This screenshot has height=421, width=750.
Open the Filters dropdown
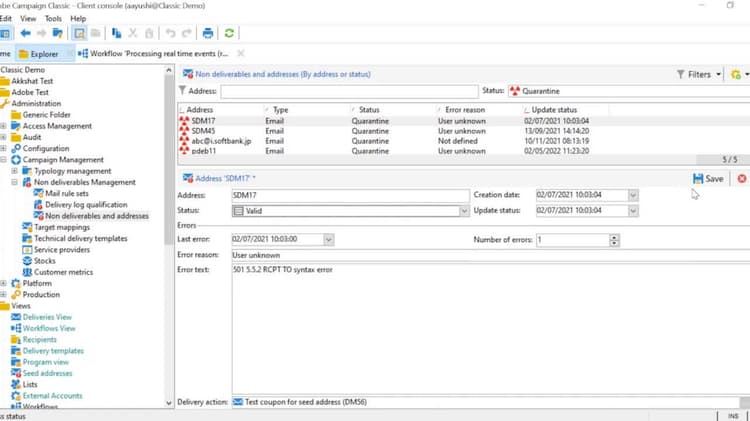coord(699,74)
